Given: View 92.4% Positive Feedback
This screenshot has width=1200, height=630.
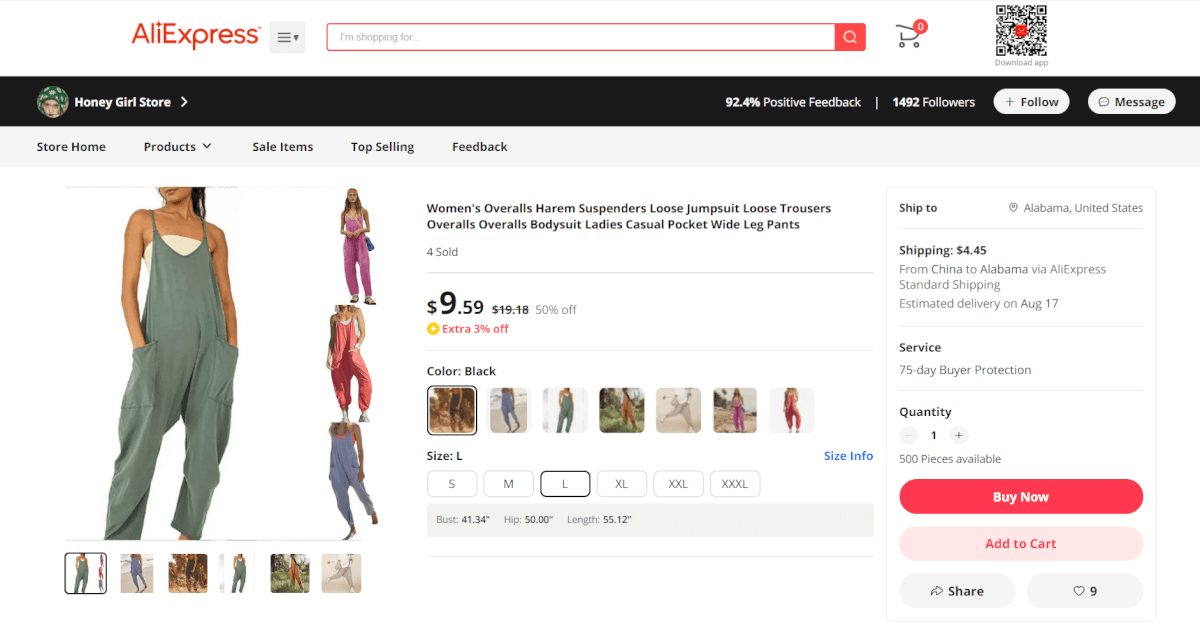Looking at the screenshot, I should point(793,102).
